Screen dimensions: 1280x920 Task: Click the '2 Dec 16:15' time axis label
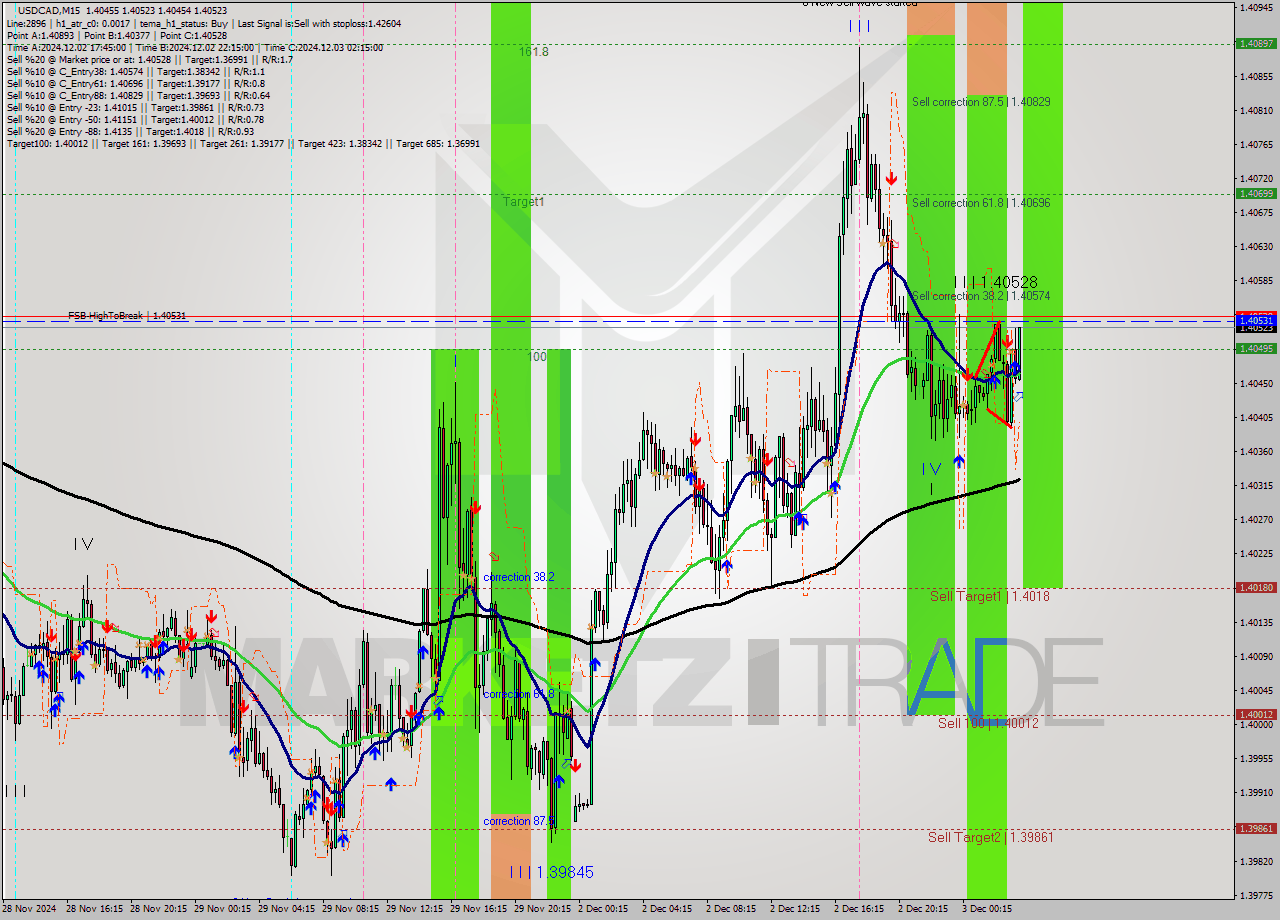click(x=861, y=909)
